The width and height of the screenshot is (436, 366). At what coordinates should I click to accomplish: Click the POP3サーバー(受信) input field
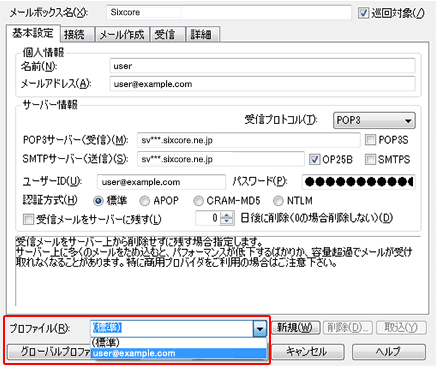point(248,140)
